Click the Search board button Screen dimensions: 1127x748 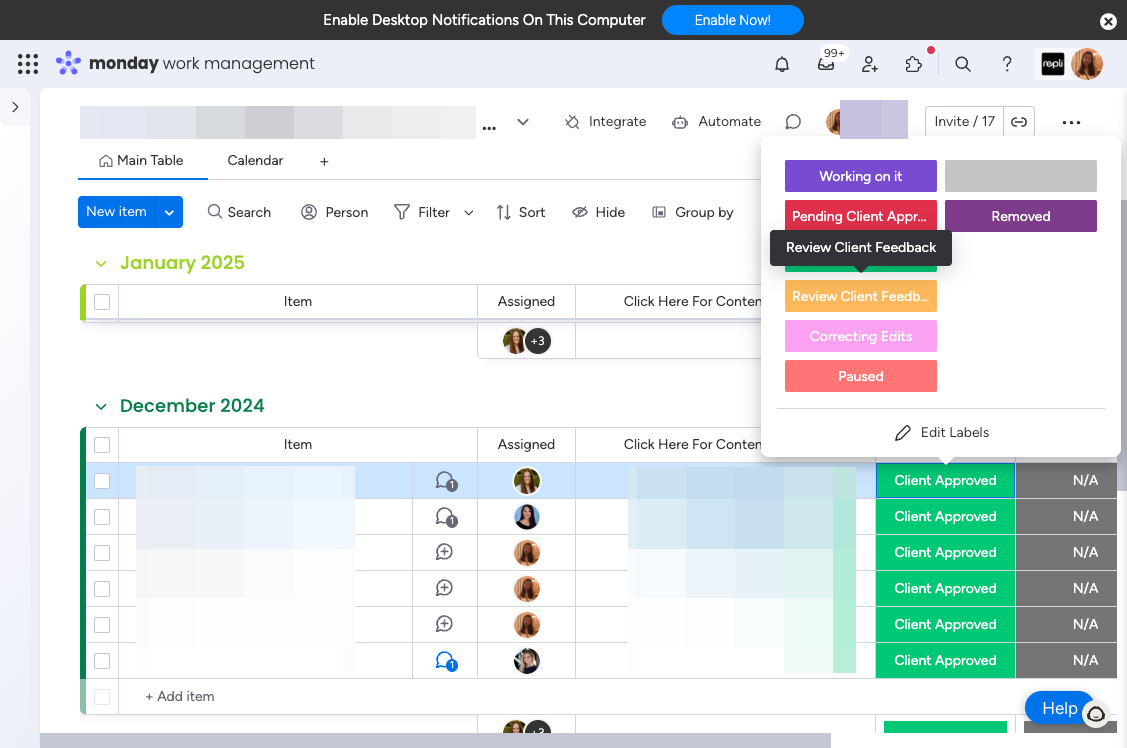(239, 212)
